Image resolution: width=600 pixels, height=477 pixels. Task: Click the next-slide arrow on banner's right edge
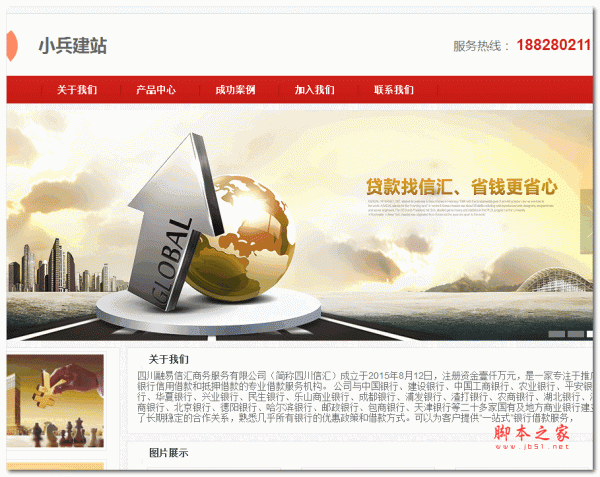[x=586, y=221]
